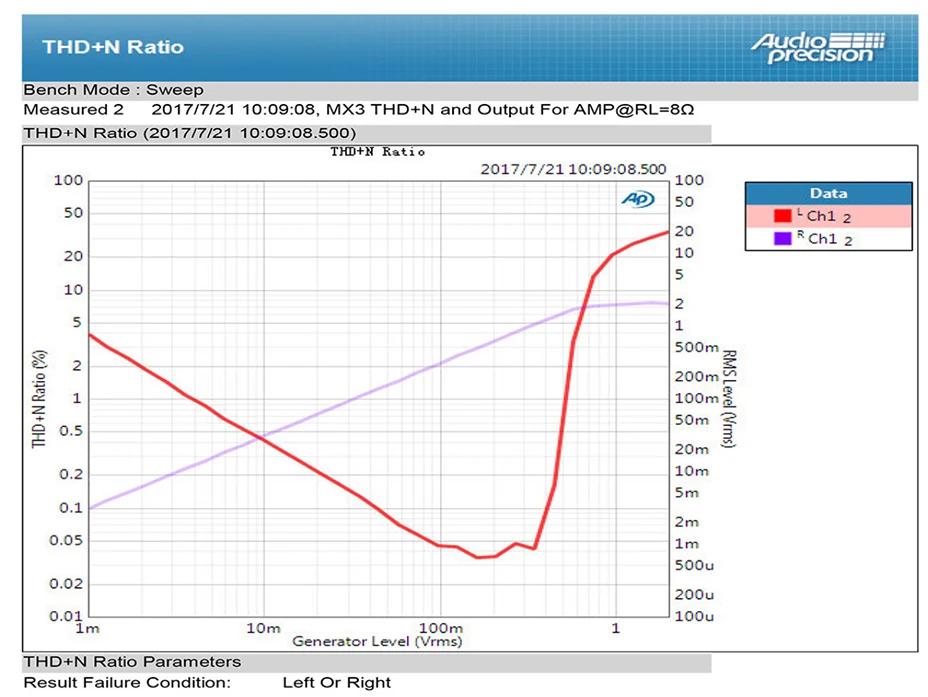Click the '100u' right axis tick value
The height and width of the screenshot is (697, 928).
694,617
